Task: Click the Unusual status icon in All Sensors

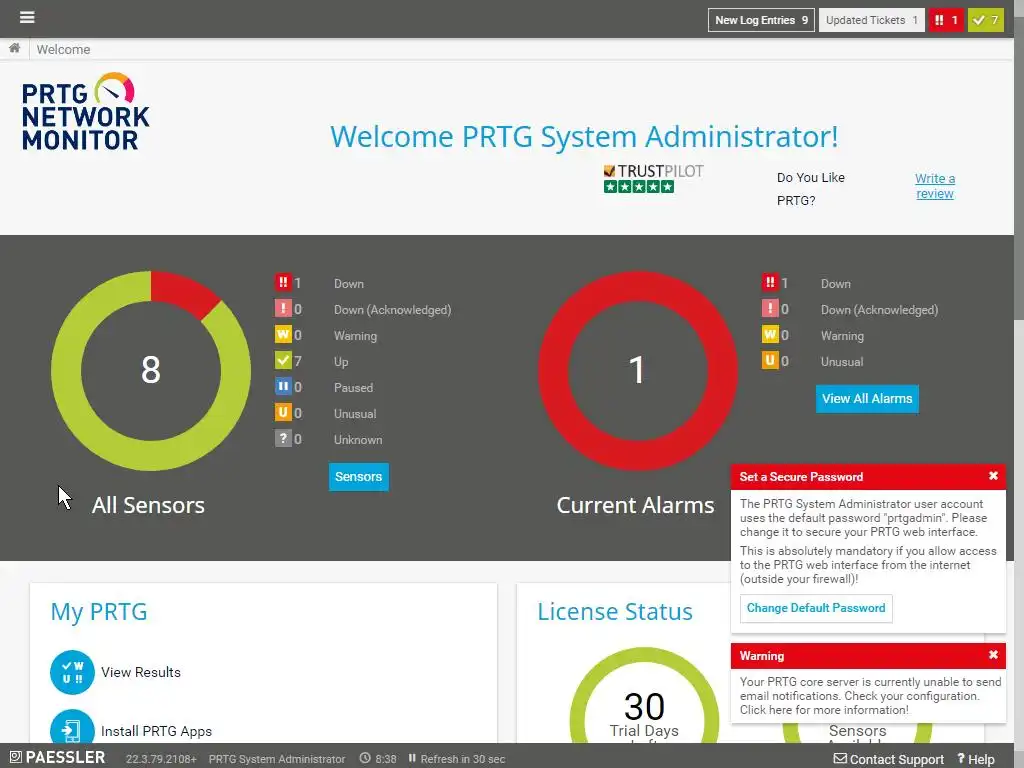Action: [x=283, y=413]
